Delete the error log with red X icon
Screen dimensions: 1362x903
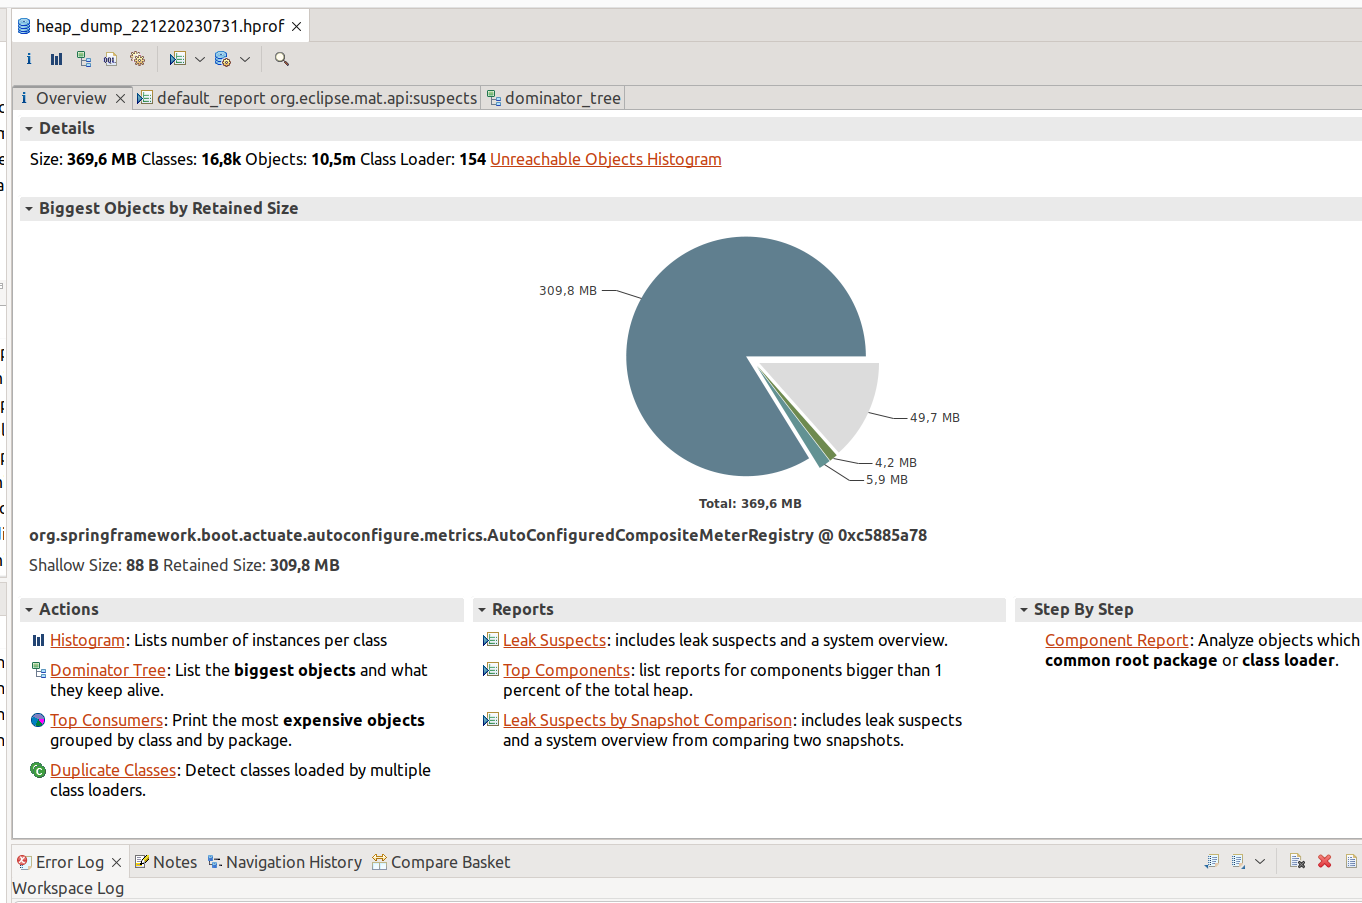pyautogui.click(x=1324, y=860)
